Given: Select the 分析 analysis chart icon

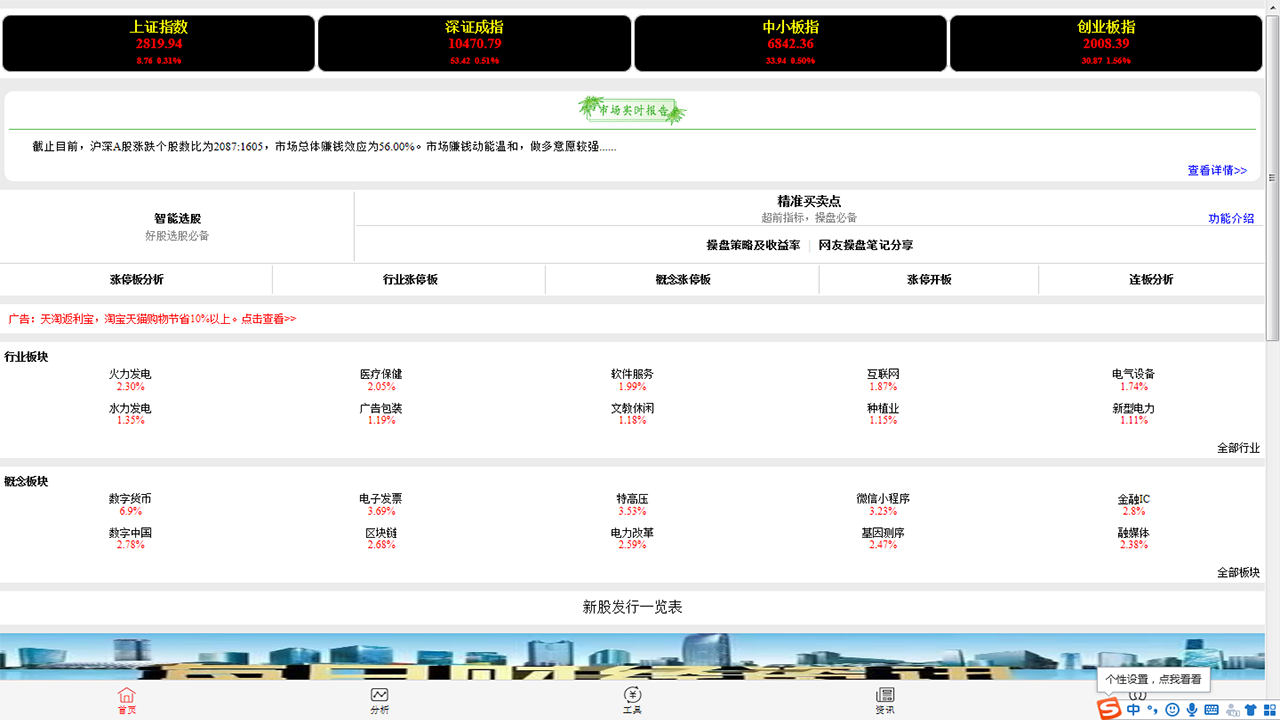Looking at the screenshot, I should [380, 700].
